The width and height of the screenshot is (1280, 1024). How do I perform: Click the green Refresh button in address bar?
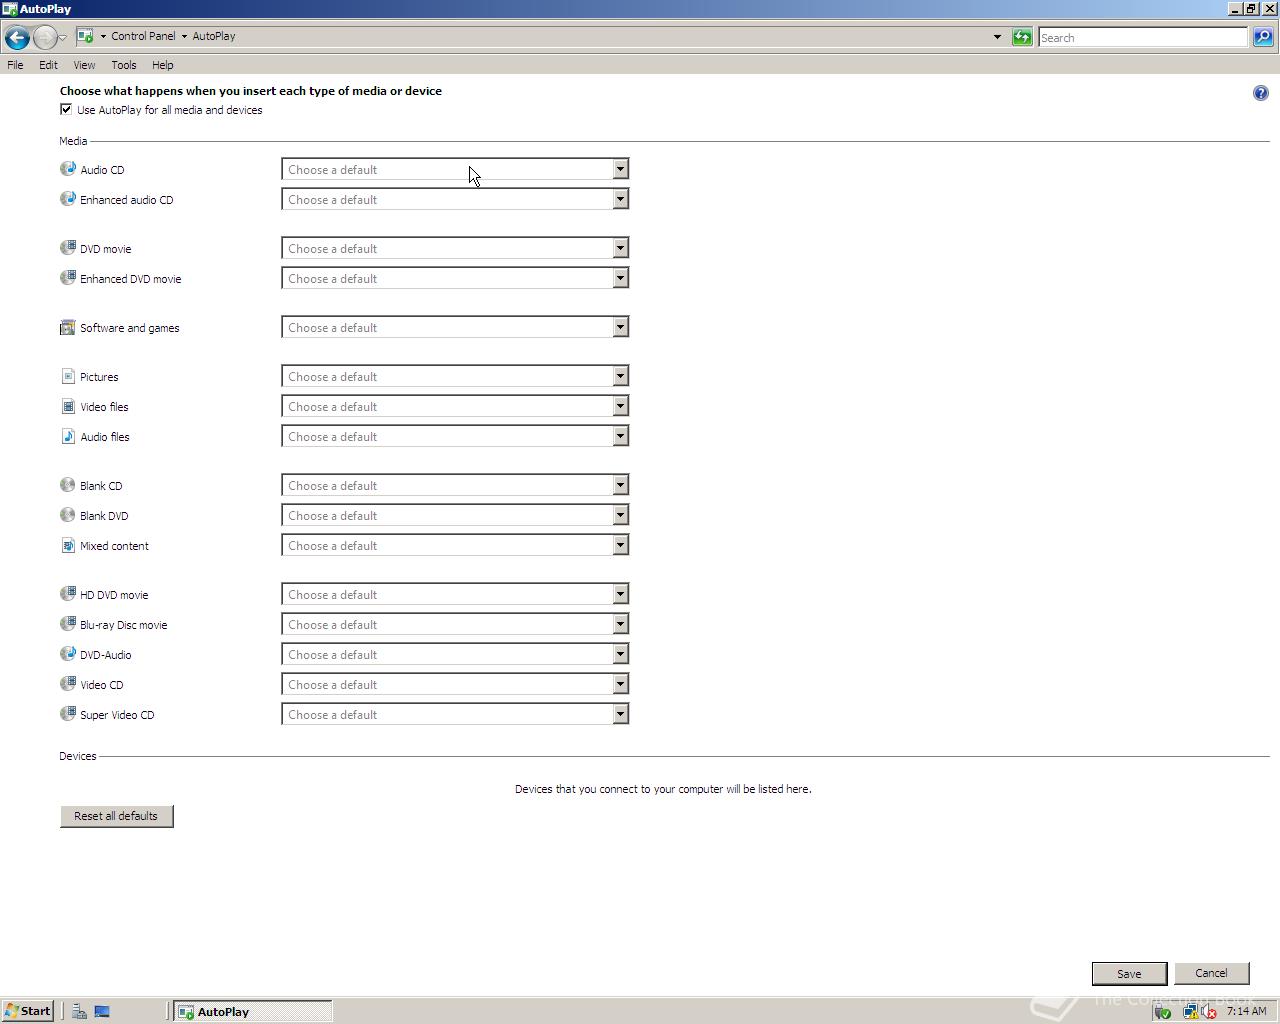[x=1022, y=37]
